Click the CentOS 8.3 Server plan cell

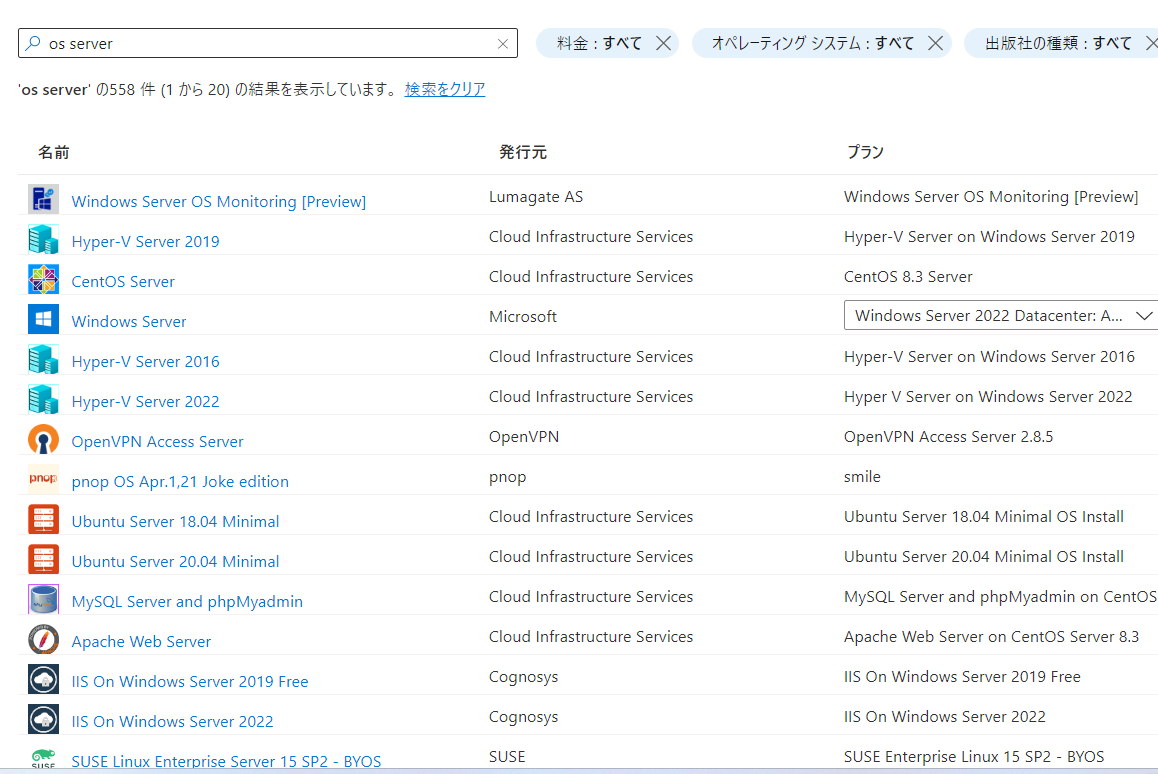pos(908,276)
